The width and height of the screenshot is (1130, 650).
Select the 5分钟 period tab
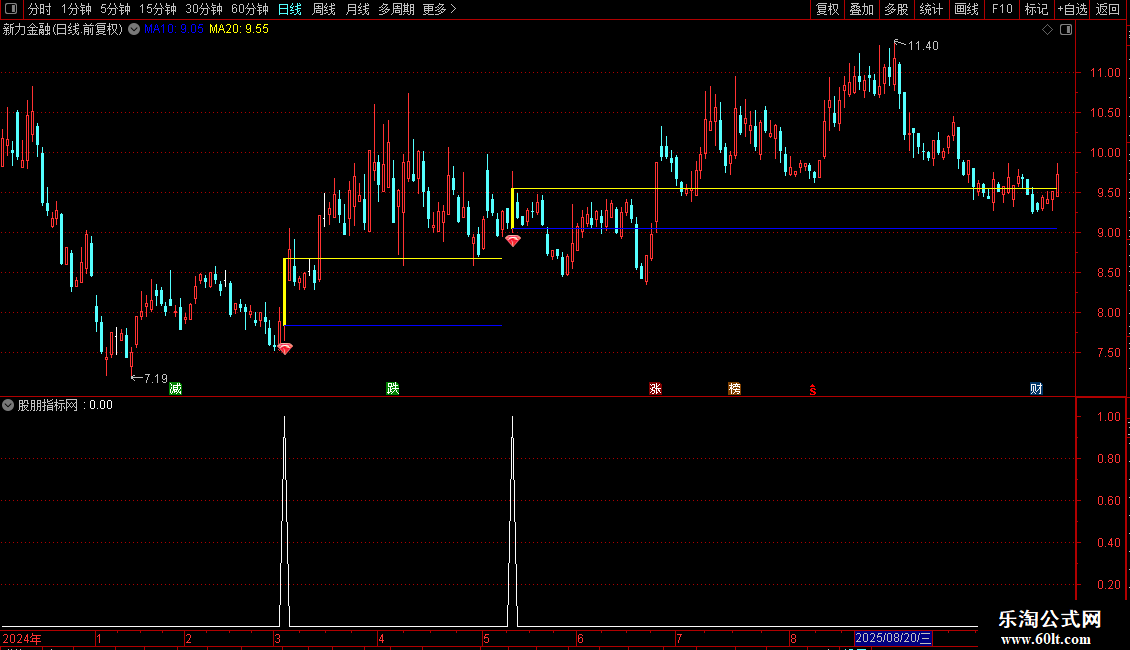tap(115, 9)
